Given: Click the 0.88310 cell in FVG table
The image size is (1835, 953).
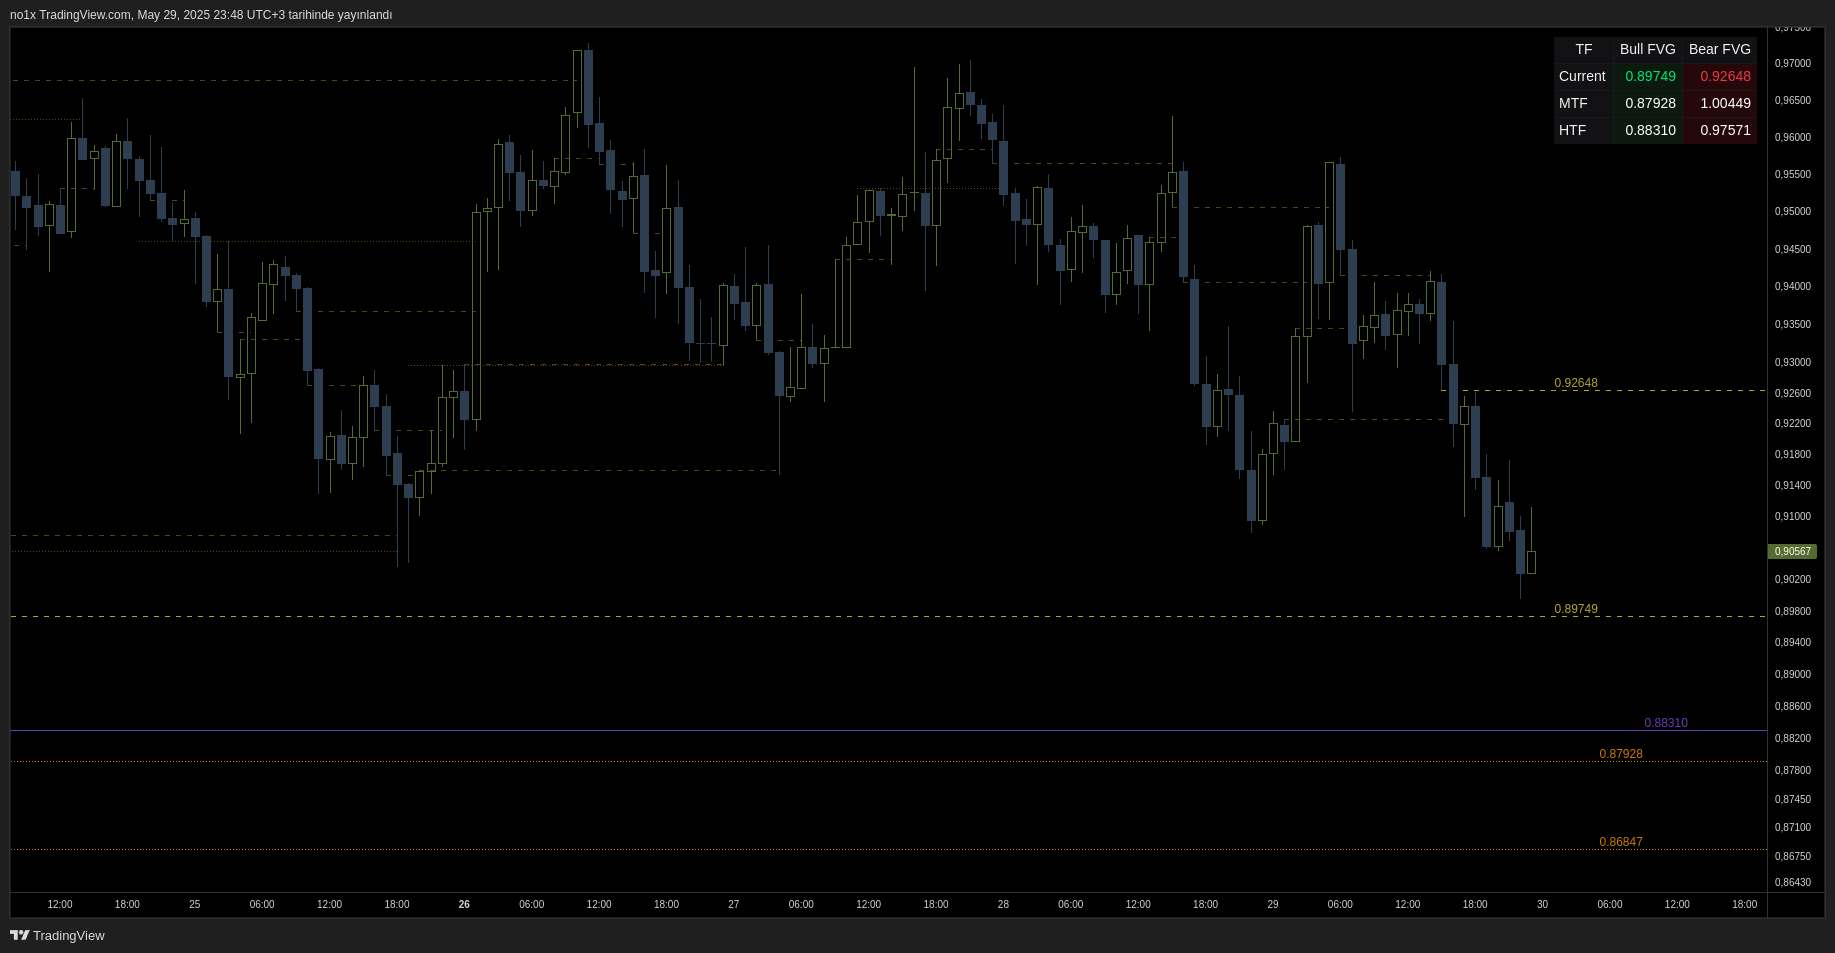Looking at the screenshot, I should [1650, 130].
